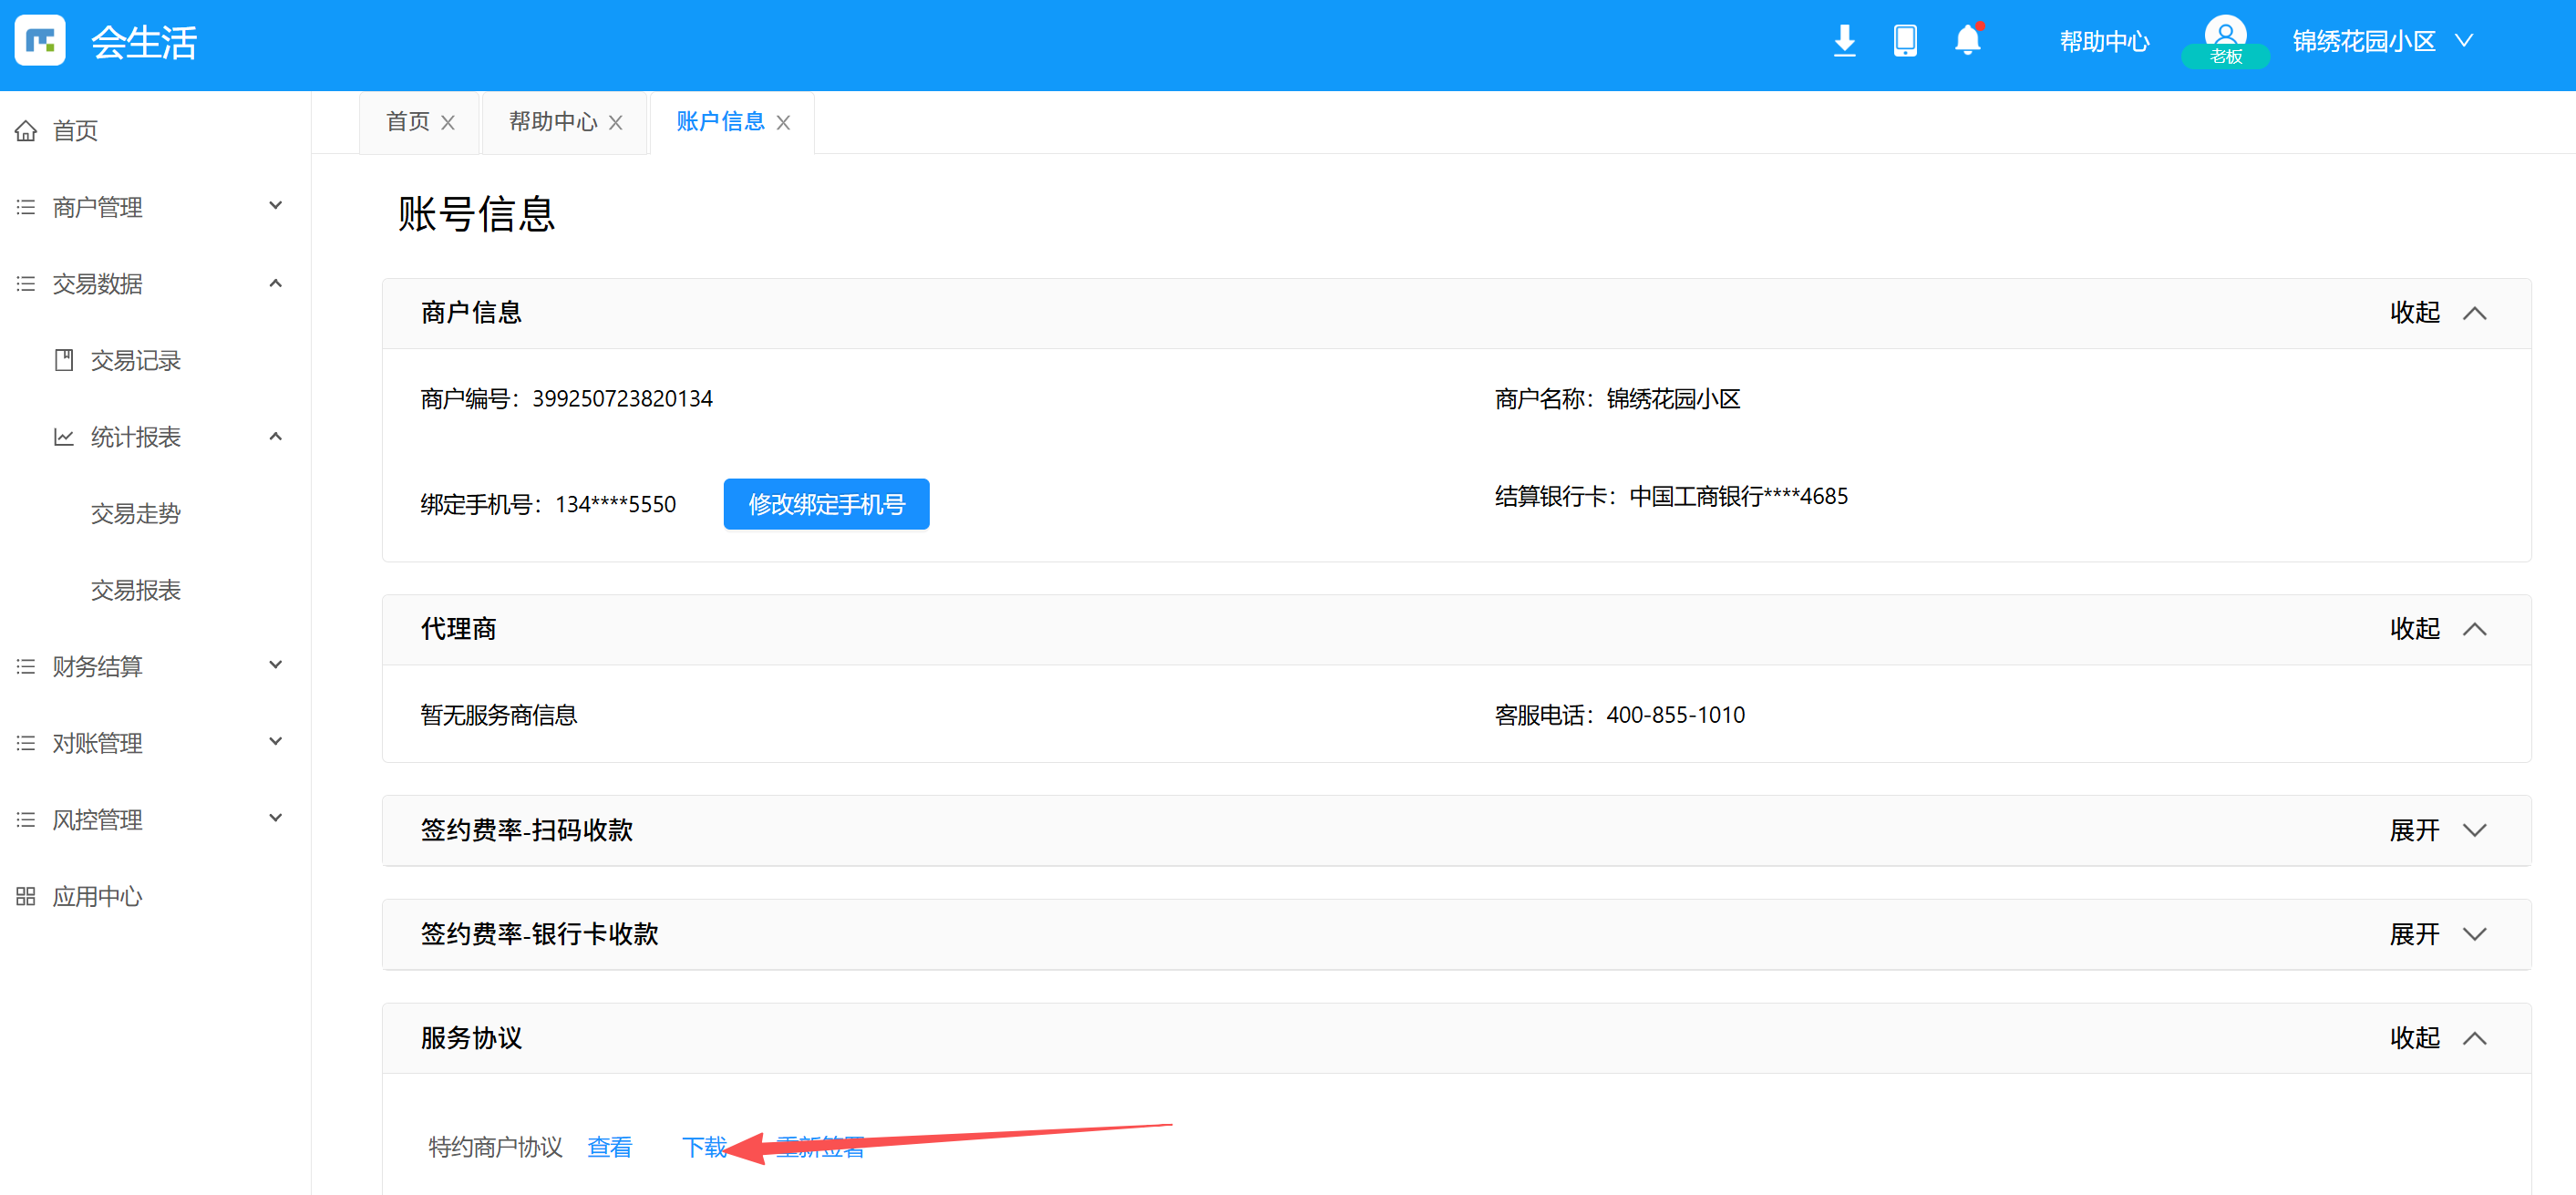Expand 签约费率-扫码收款 section

[x=2438, y=830]
